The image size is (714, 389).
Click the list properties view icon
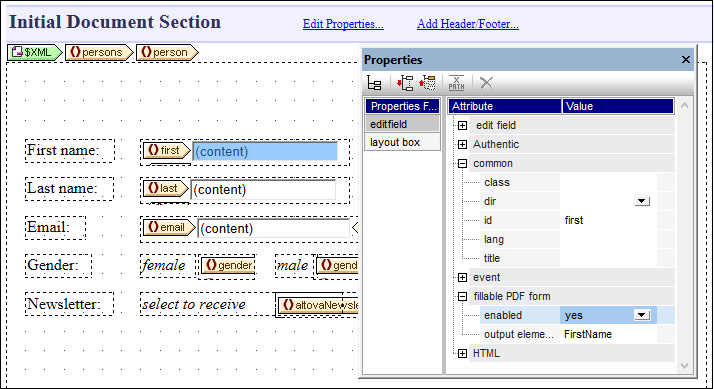point(374,83)
